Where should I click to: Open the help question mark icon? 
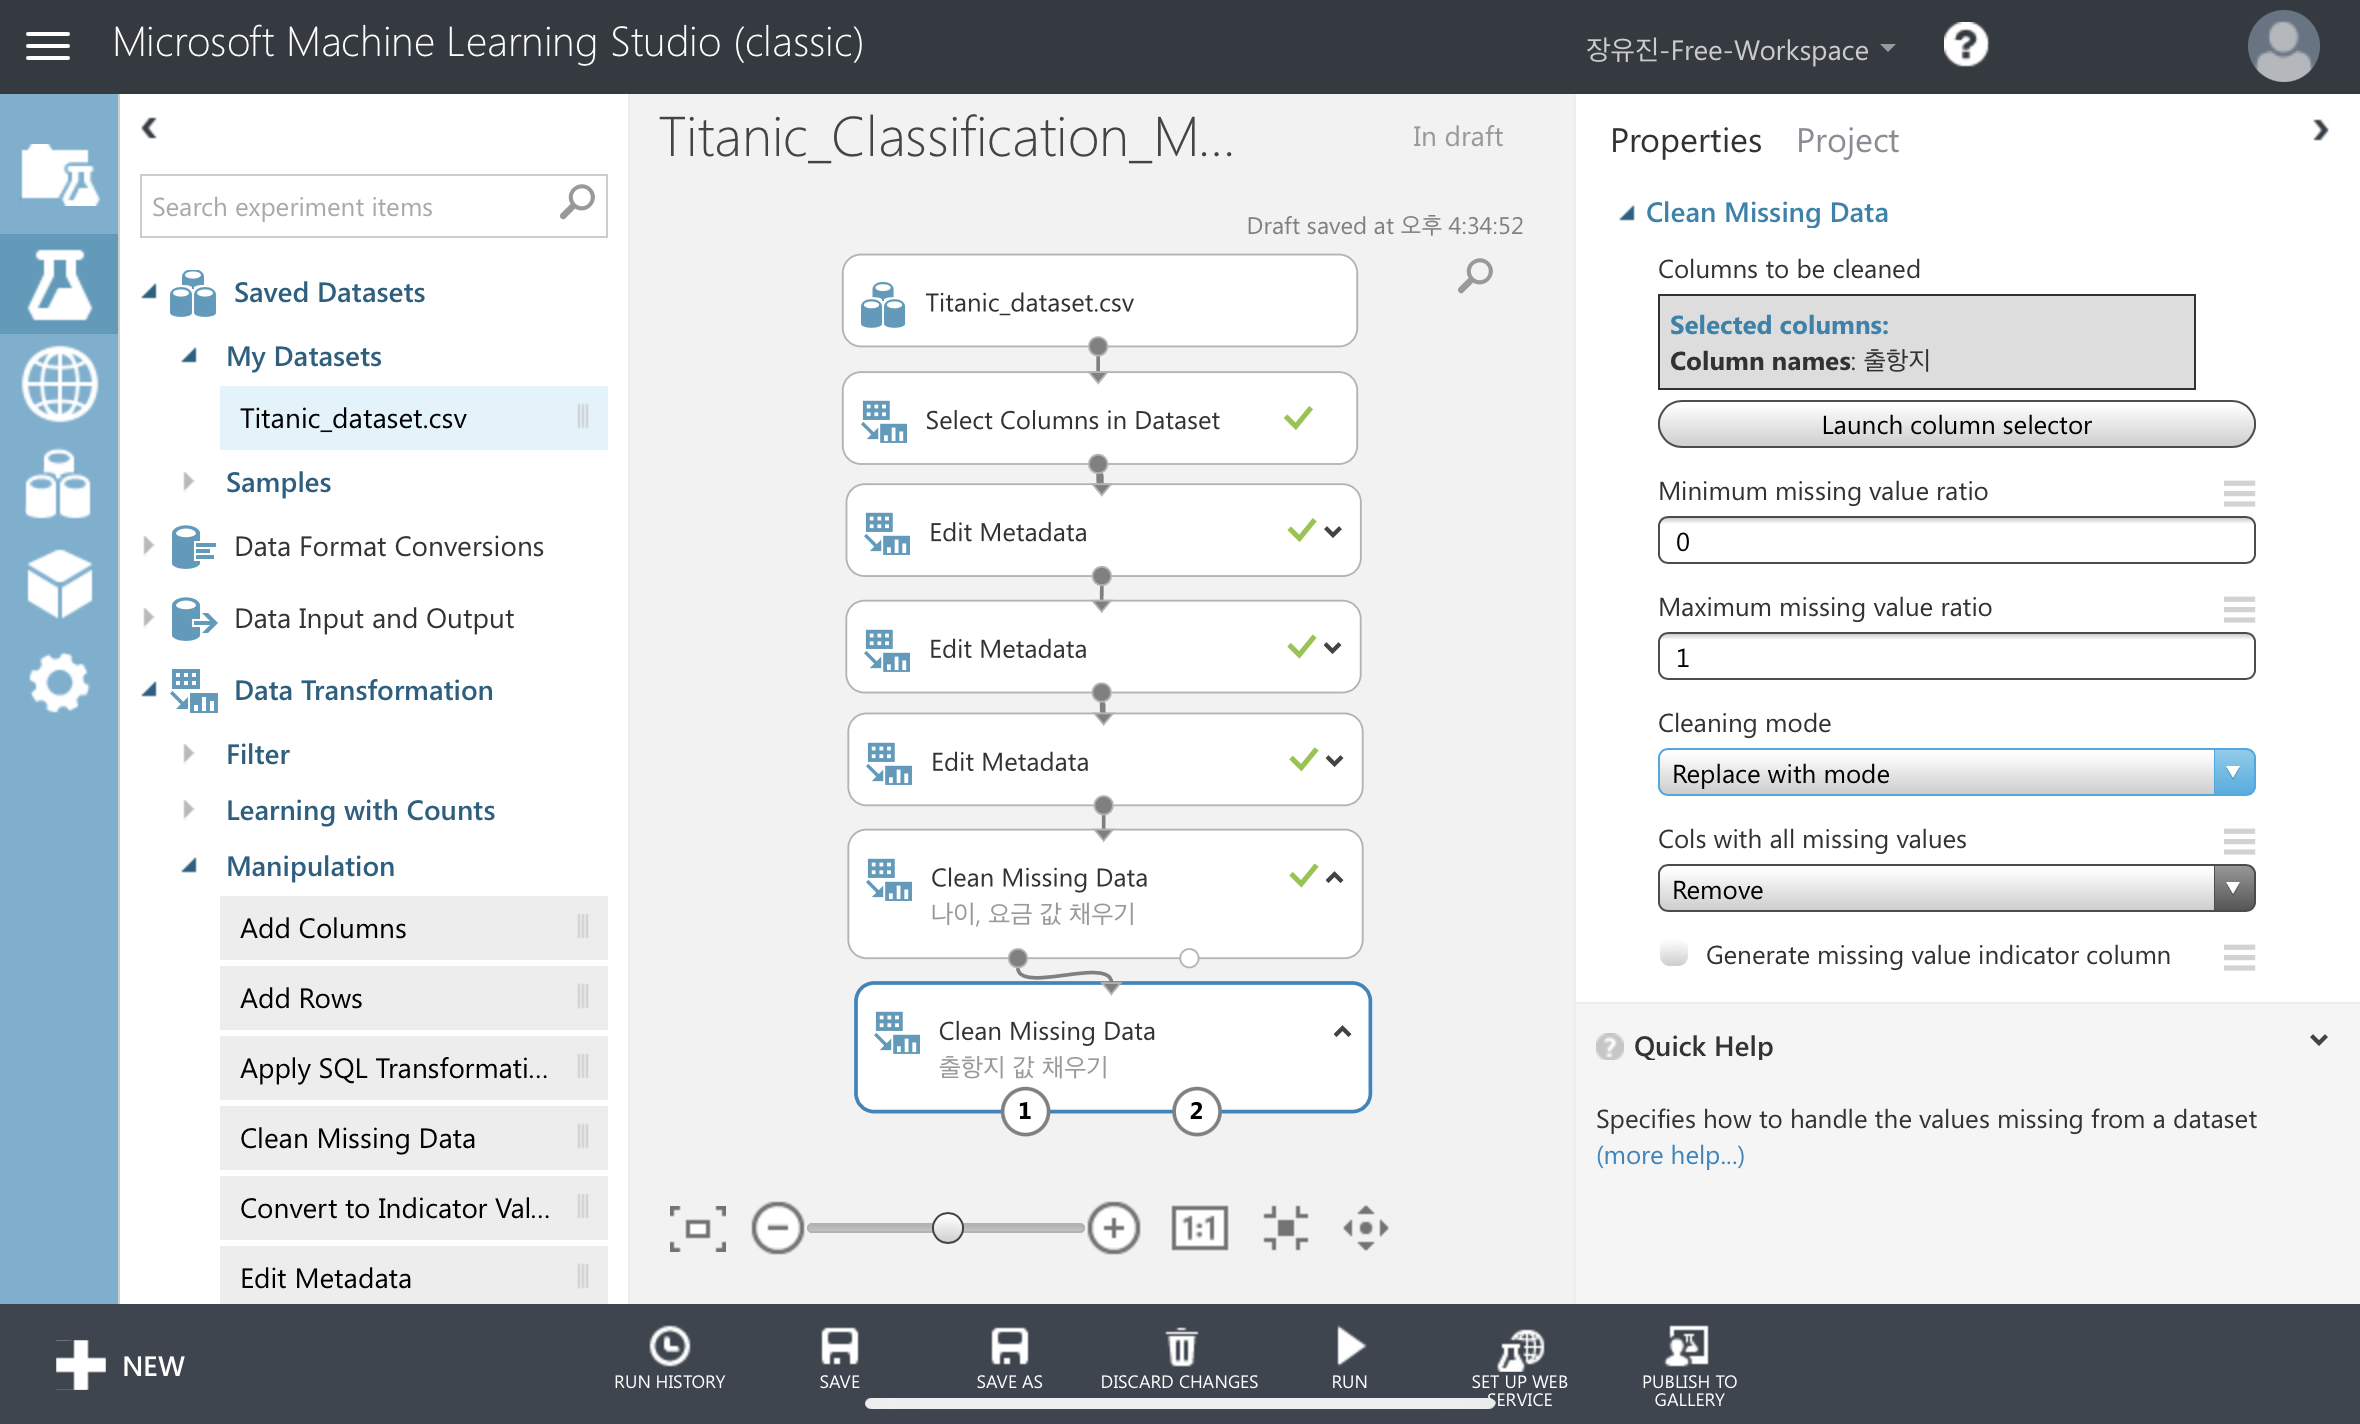(x=1965, y=46)
